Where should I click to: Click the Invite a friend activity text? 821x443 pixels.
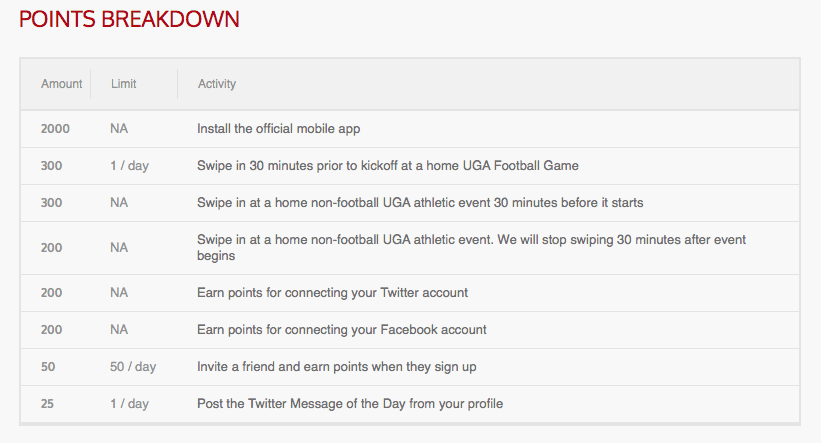[x=336, y=367]
